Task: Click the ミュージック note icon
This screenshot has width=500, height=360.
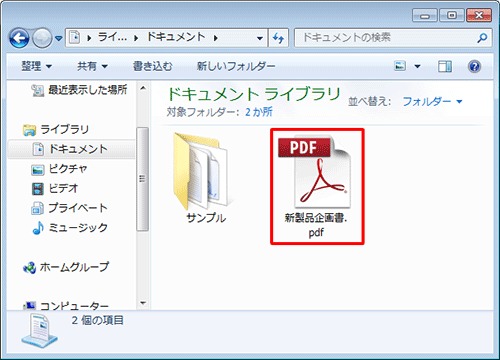Action: coord(38,228)
